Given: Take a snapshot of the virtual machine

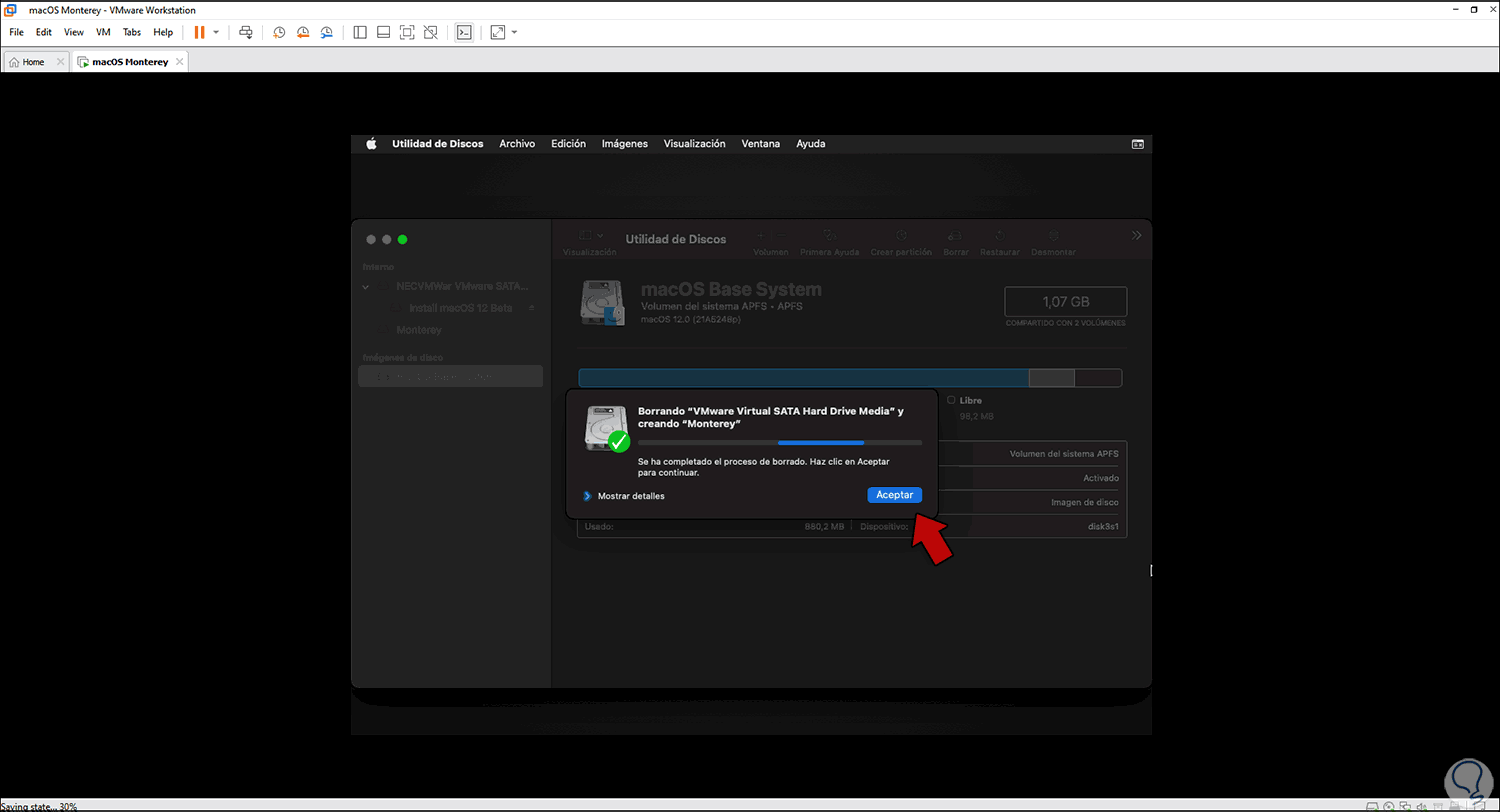Looking at the screenshot, I should point(279,32).
